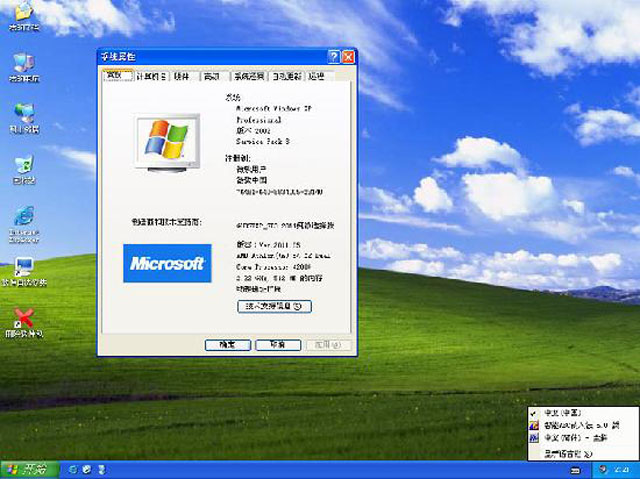This screenshot has height=479, width=640.
Task: Open the Network Places desktop icon
Action: tap(24, 118)
